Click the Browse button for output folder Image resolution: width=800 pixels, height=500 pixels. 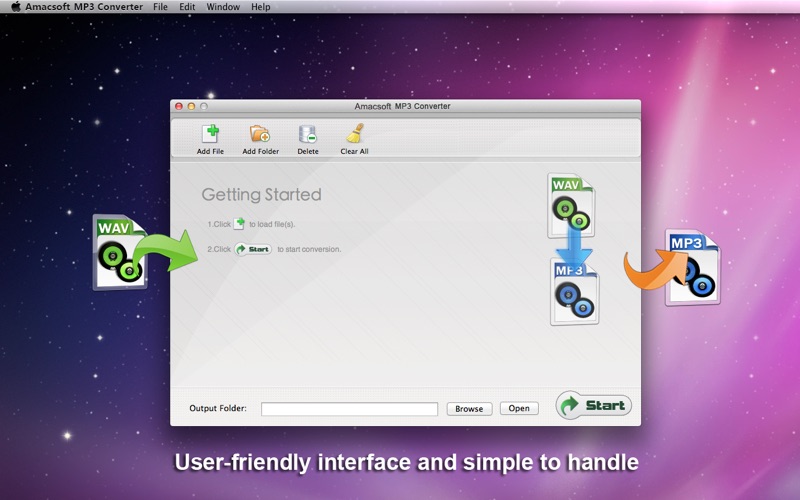pos(469,409)
